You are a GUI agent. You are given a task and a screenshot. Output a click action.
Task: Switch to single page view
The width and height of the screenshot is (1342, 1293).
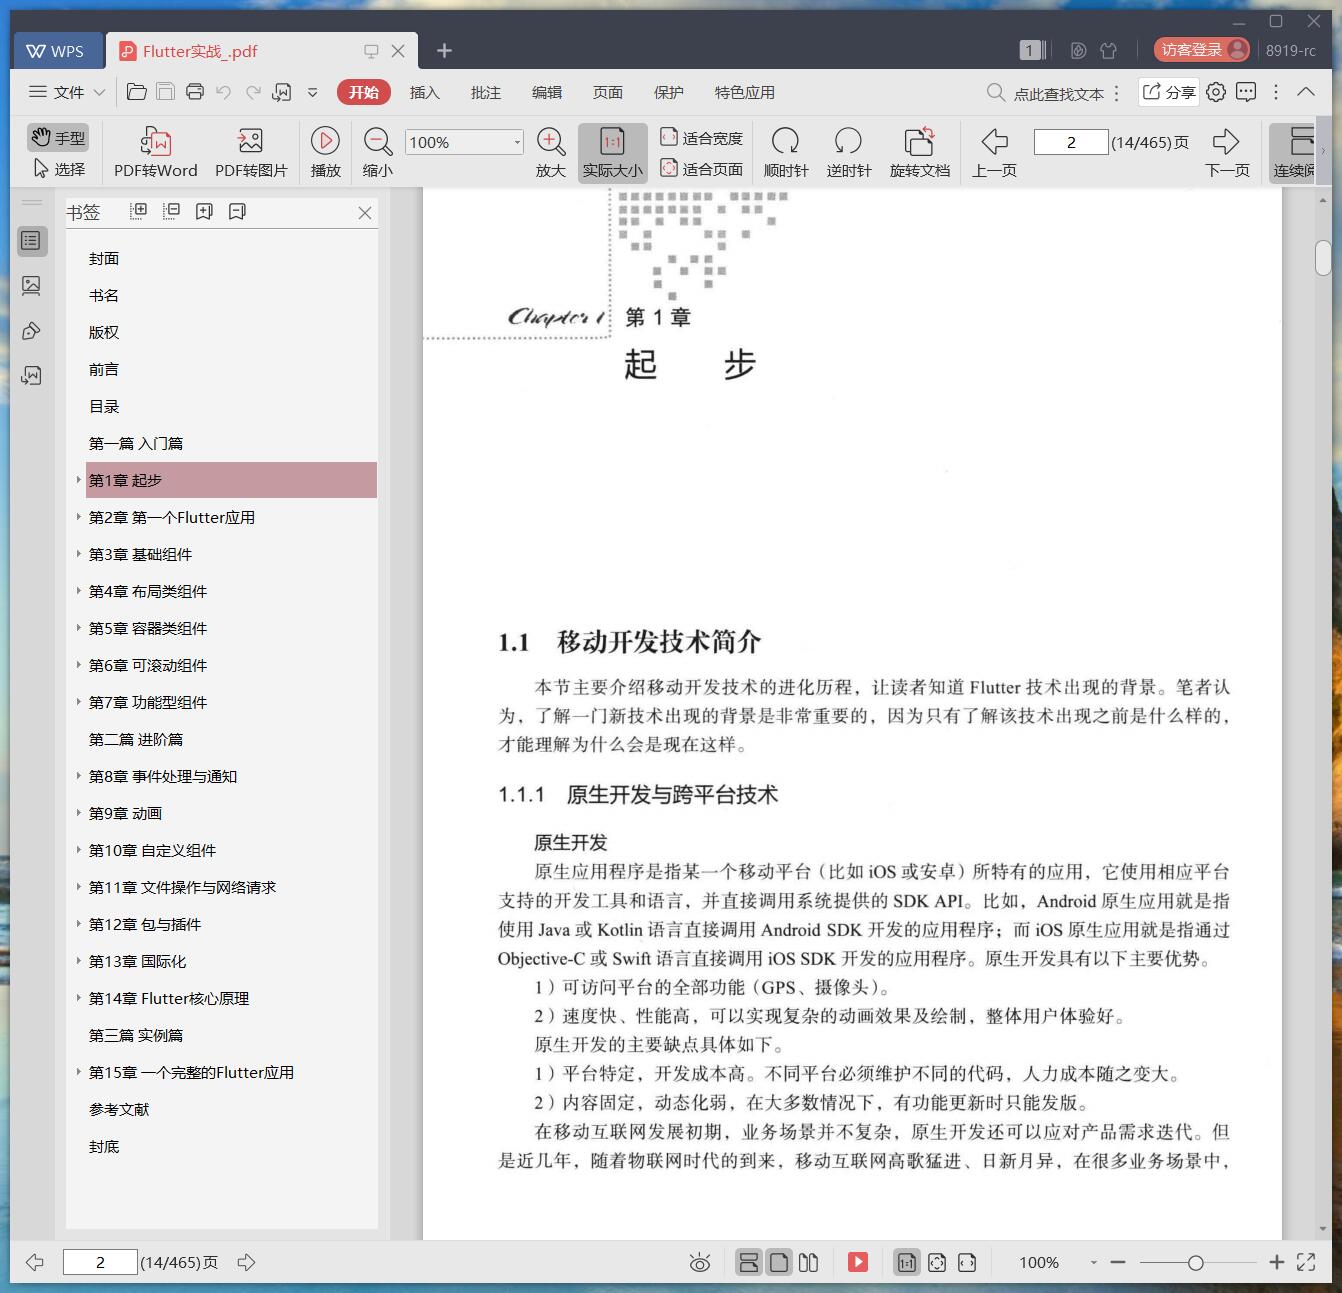pyautogui.click(x=778, y=1262)
